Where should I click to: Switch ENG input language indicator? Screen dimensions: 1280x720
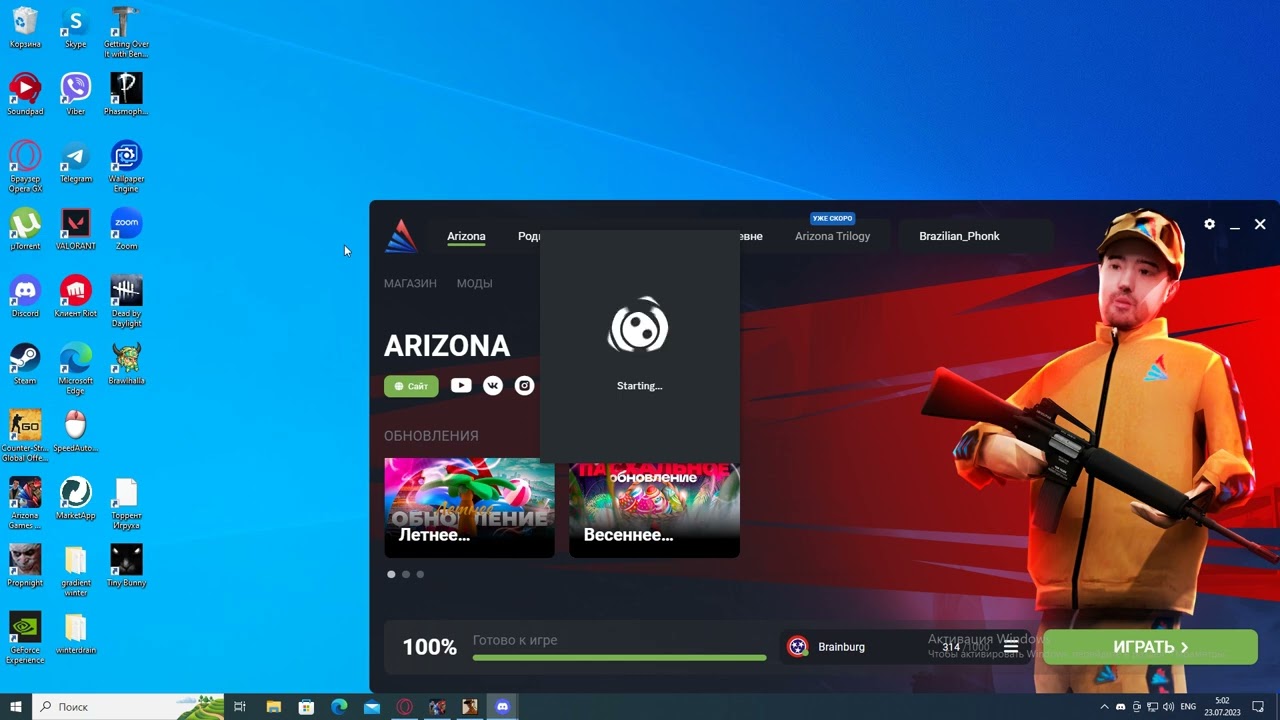click(x=1190, y=707)
